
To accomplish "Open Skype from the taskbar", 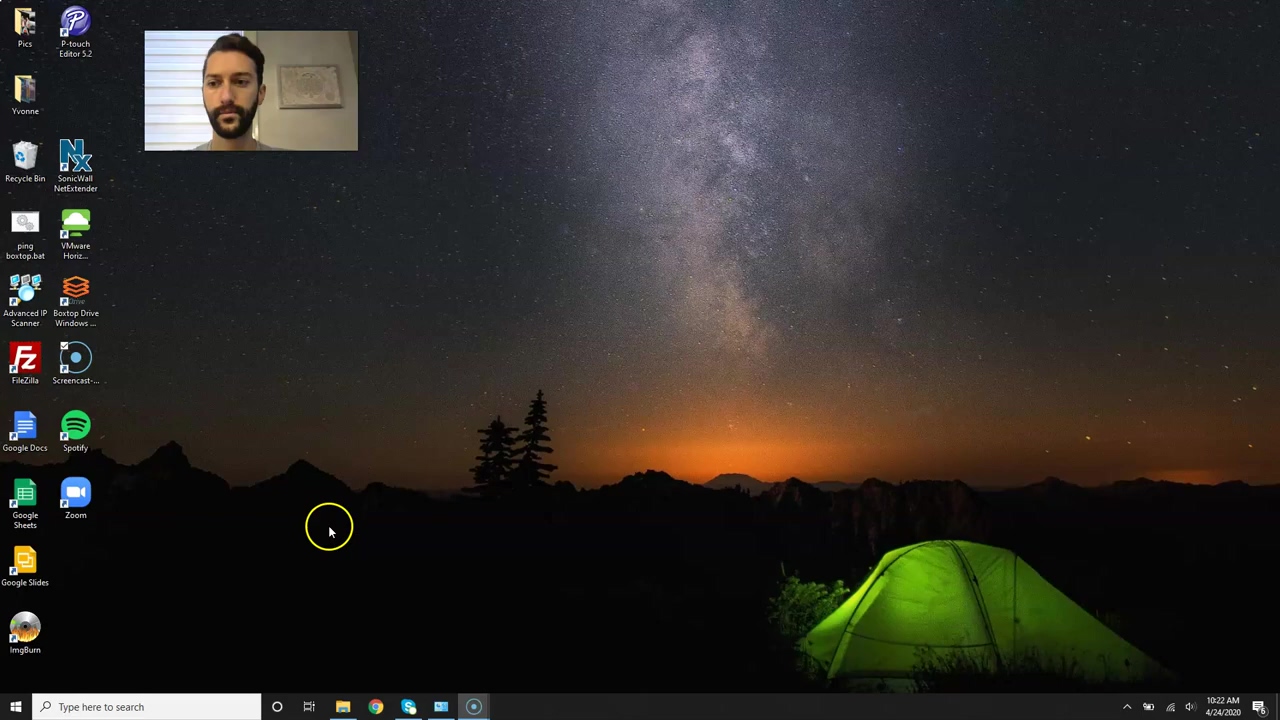I will coord(408,707).
